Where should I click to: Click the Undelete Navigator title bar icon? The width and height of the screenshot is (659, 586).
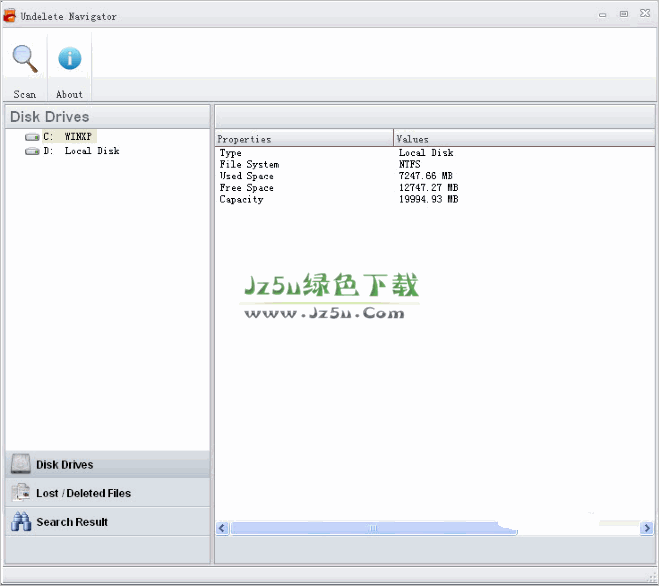click(x=10, y=16)
